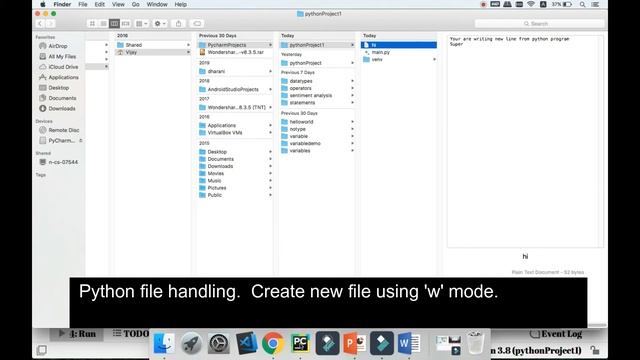Select Applications in the sidebar Favorites
The image size is (640, 360).
[x=63, y=77]
